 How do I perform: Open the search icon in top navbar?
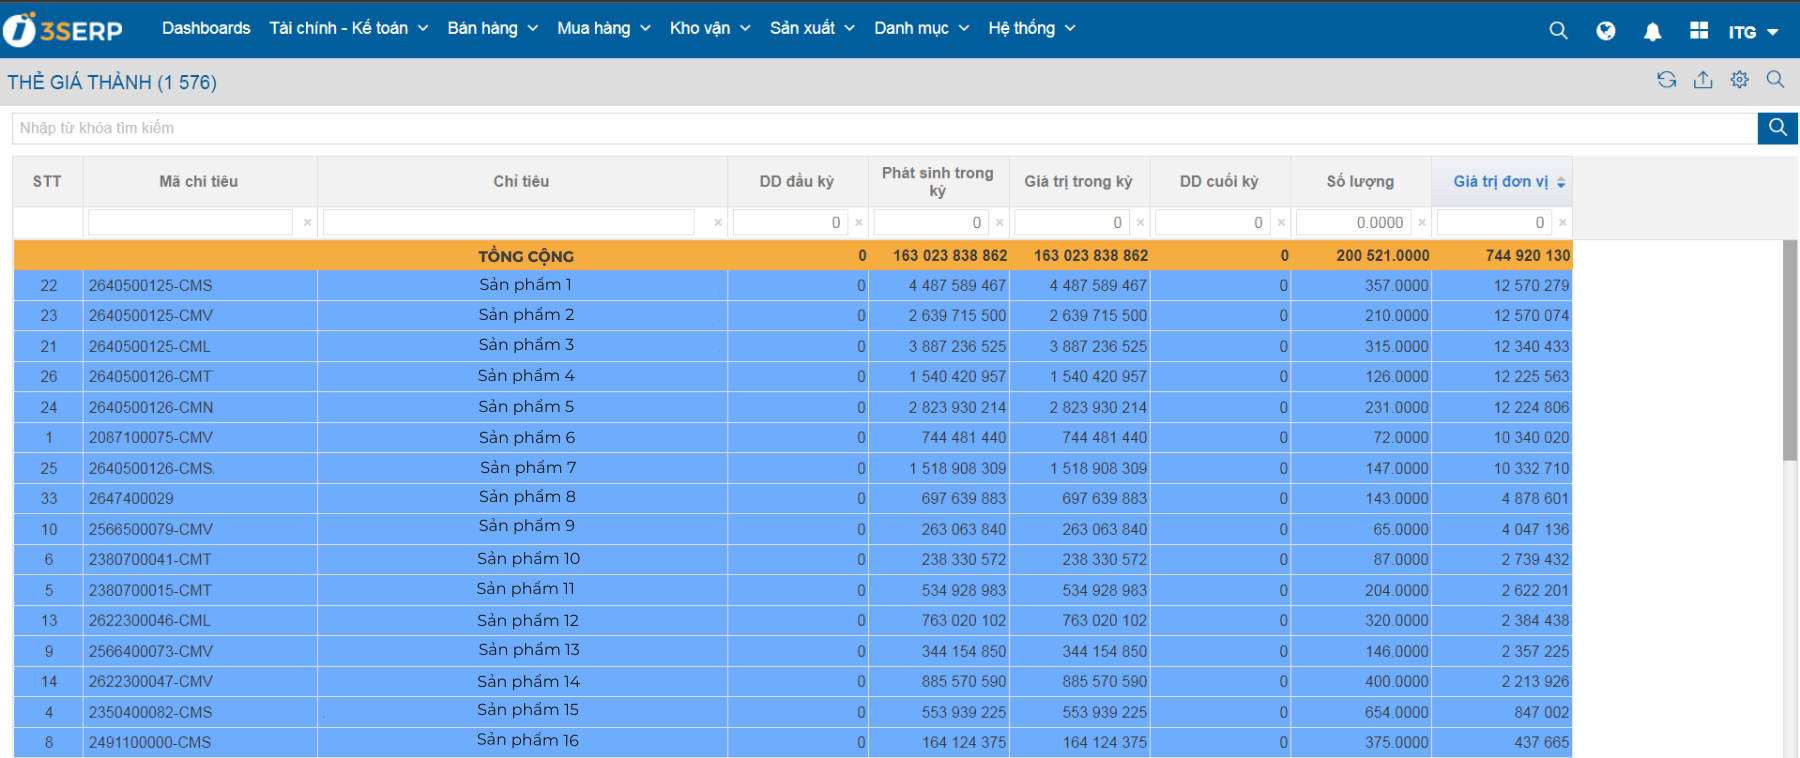click(x=1558, y=31)
